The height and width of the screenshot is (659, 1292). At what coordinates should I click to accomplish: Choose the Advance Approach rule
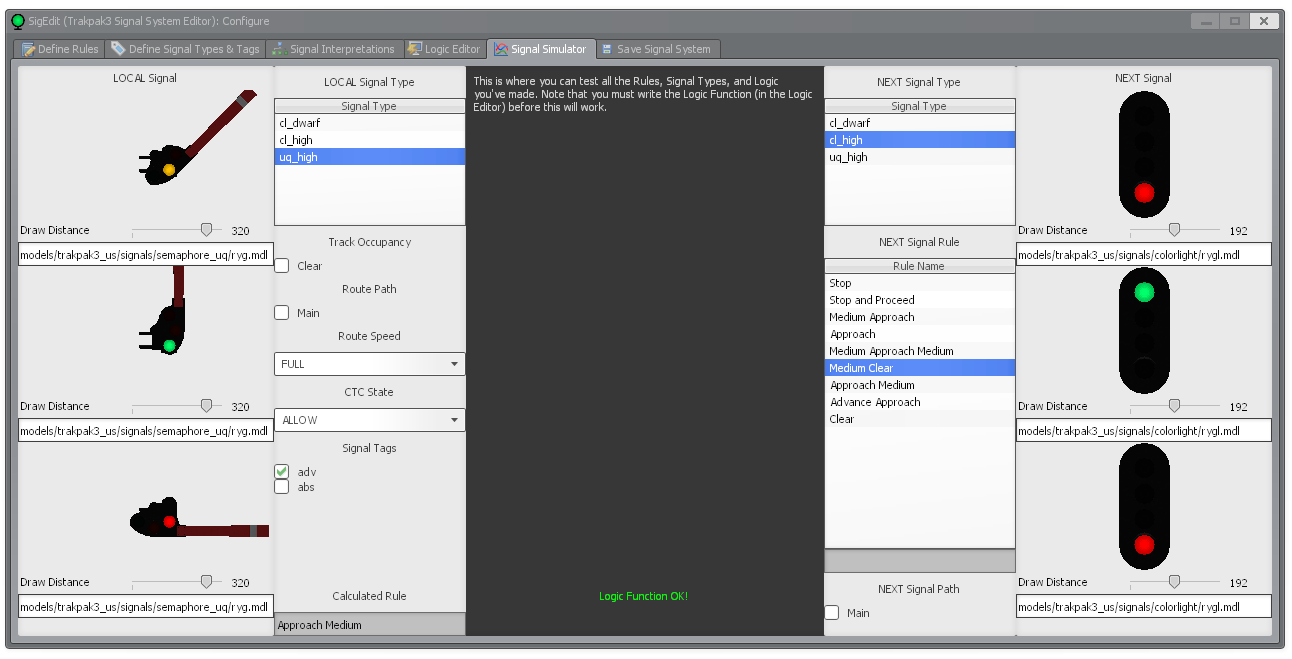(x=920, y=402)
